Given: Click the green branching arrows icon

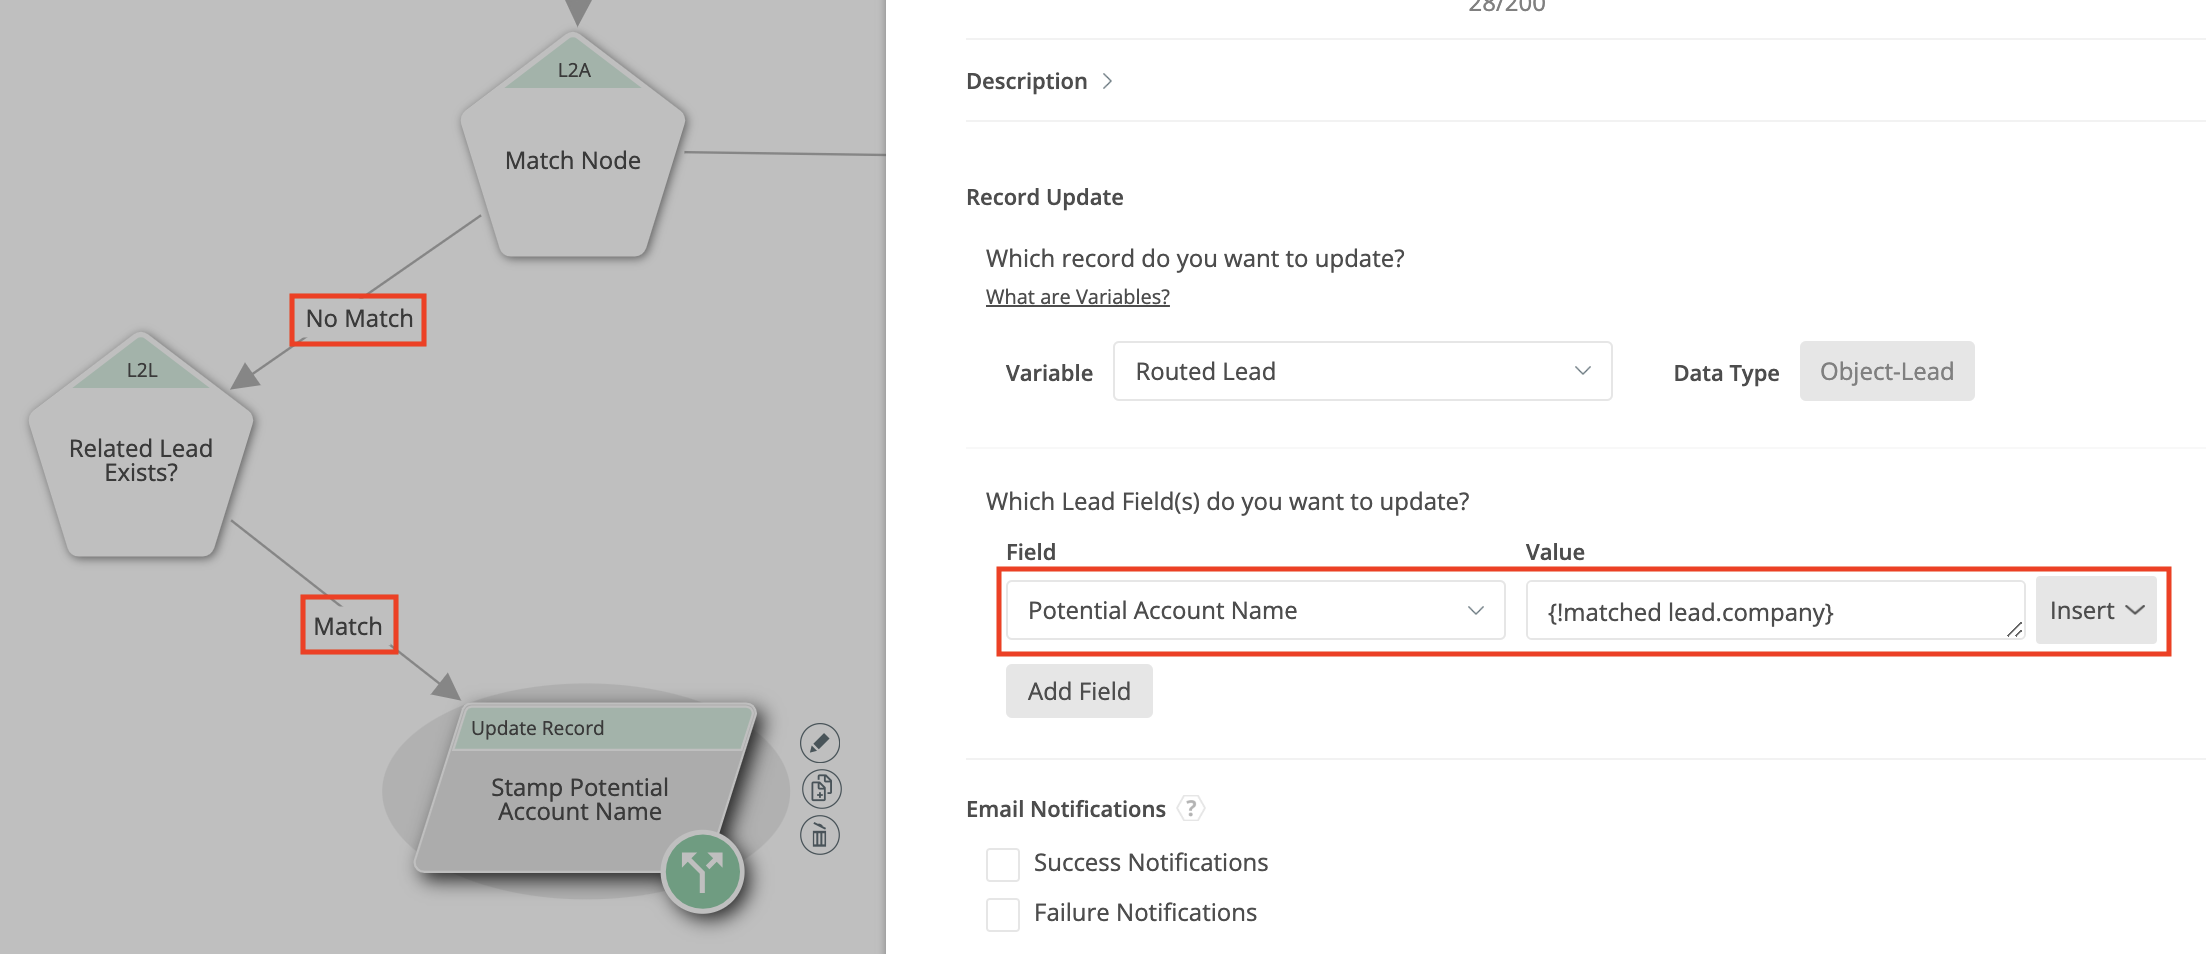Looking at the screenshot, I should (x=702, y=871).
